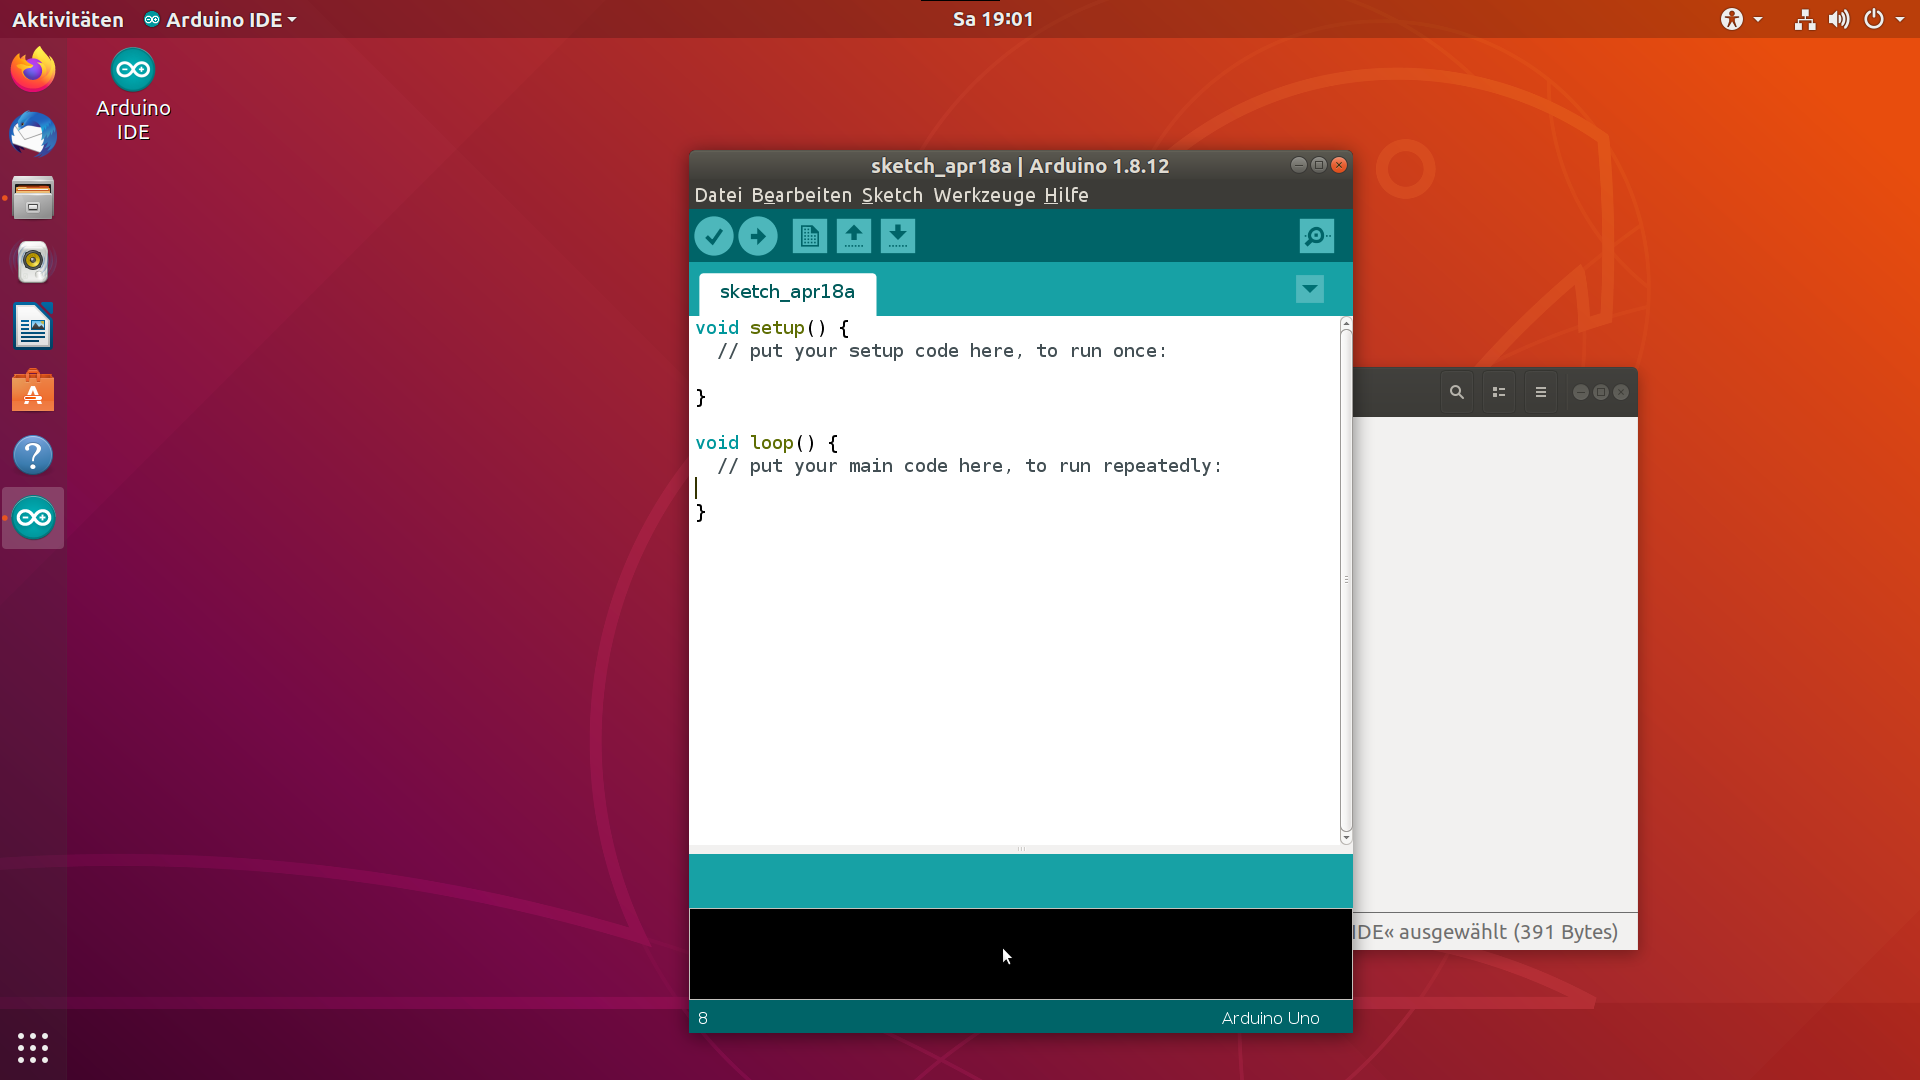
Task: Launch Firefox from the dock
Action: point(33,70)
